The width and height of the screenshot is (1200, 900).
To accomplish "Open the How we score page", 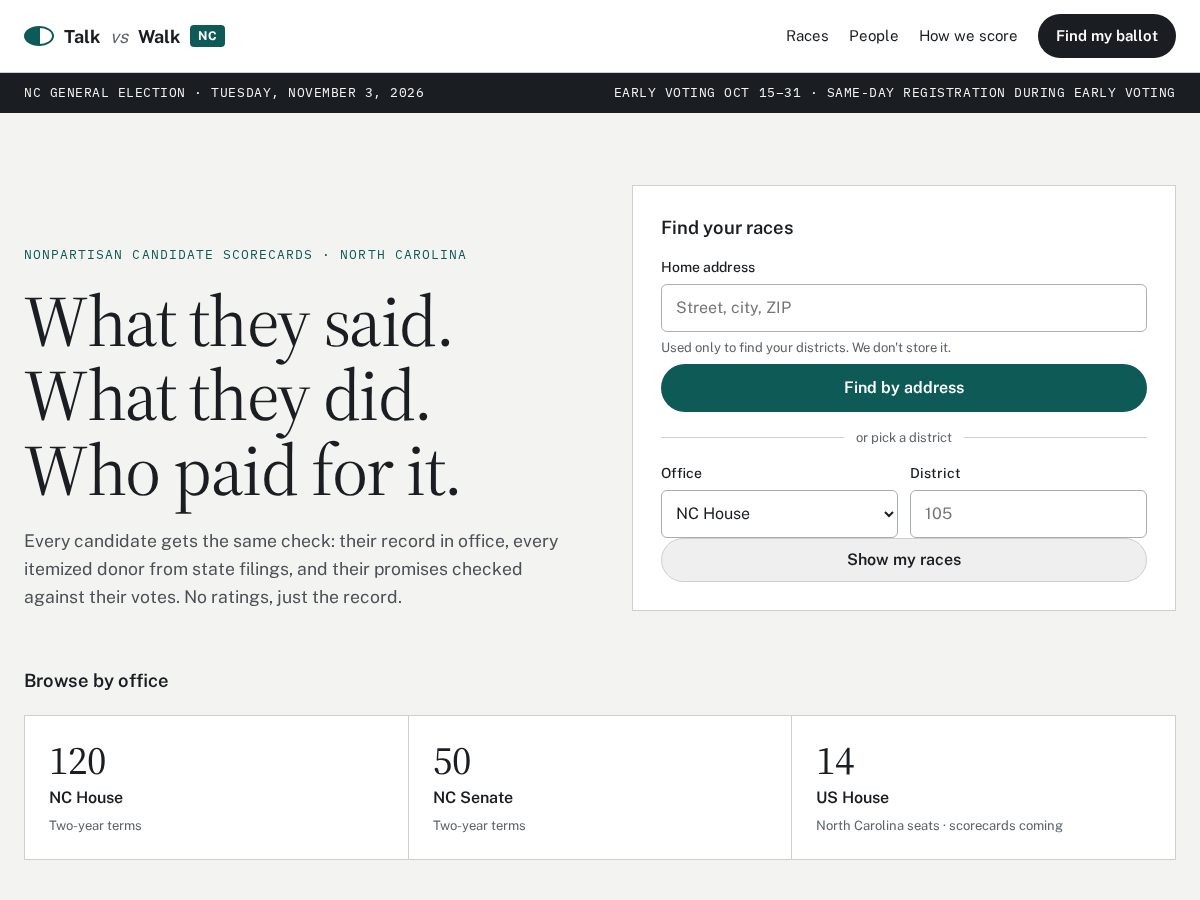I will pos(968,36).
